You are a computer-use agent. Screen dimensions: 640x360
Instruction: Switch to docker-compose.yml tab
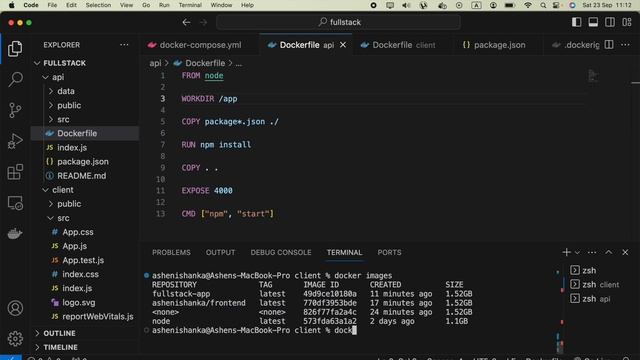click(x=200, y=45)
